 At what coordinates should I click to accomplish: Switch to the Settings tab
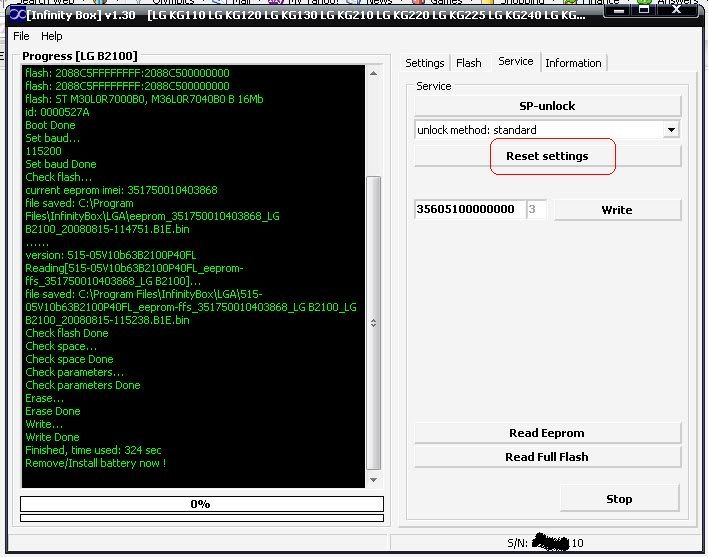[x=425, y=63]
